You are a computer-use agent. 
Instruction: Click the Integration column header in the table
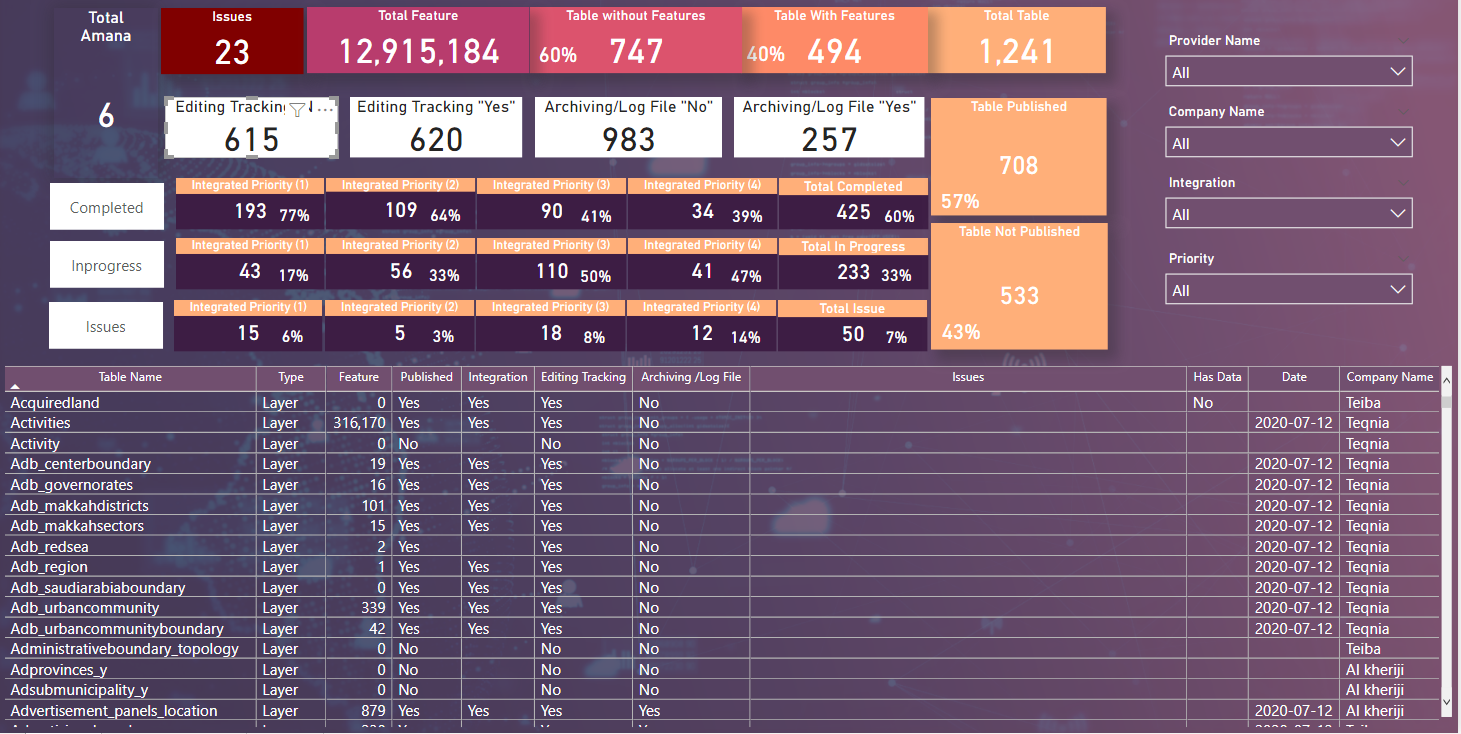(498, 377)
